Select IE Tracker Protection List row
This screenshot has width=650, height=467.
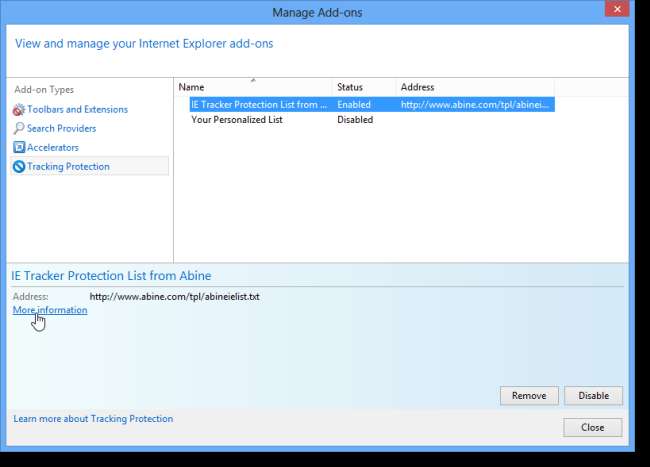[372, 104]
